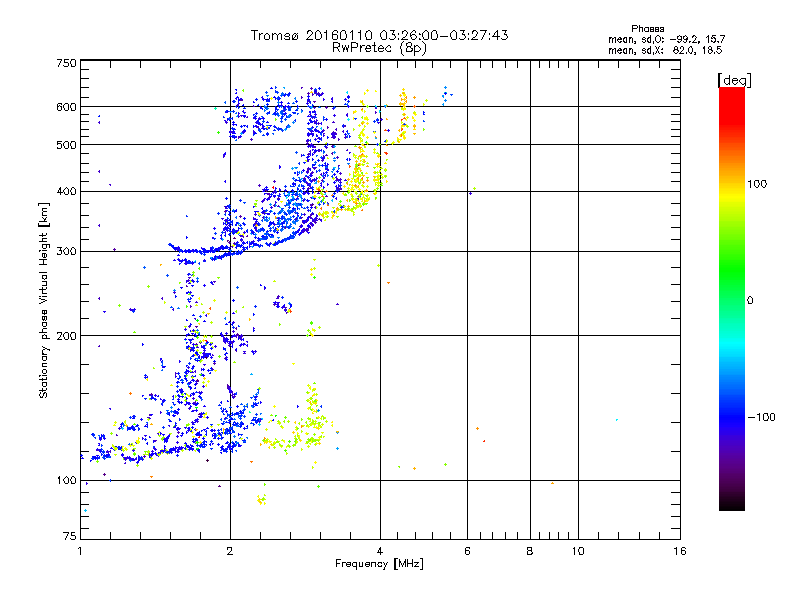
Task: Click the '6' x-axis tick label
Action: coord(467,551)
